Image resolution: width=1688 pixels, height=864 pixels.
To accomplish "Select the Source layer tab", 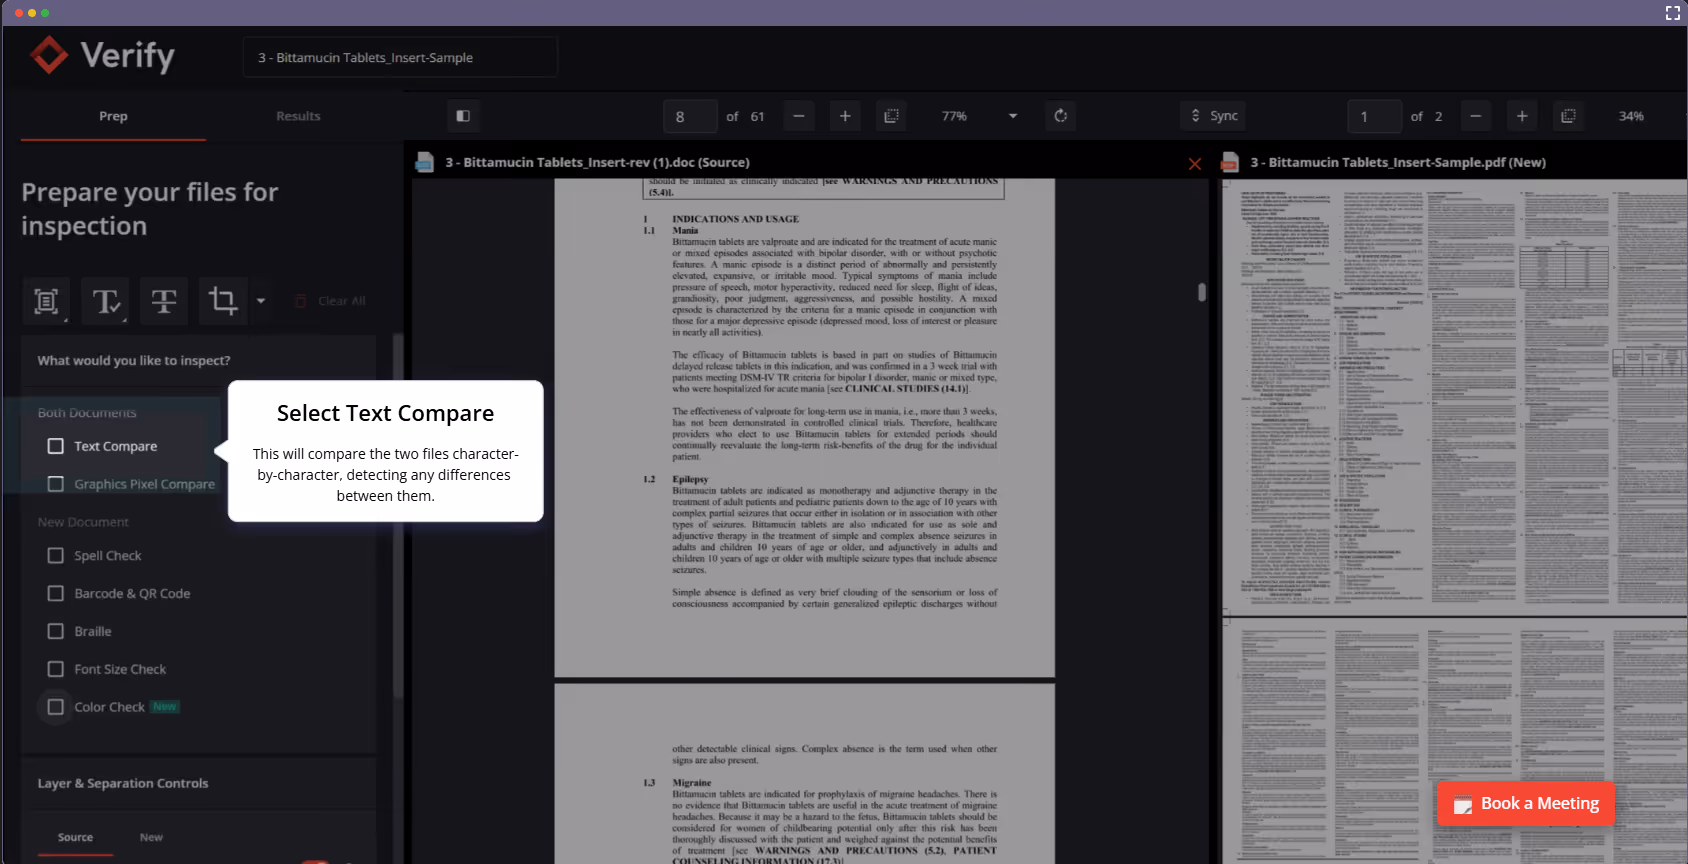I will click(75, 837).
